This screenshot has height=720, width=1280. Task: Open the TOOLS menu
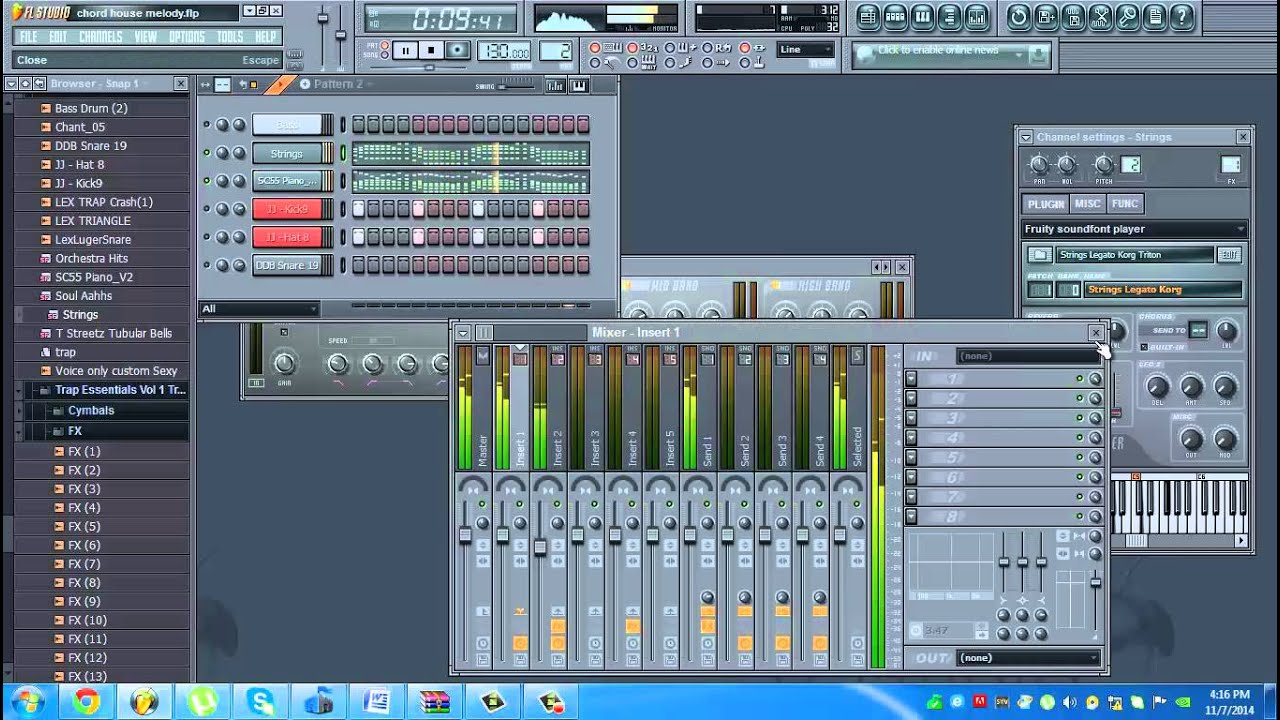230,37
